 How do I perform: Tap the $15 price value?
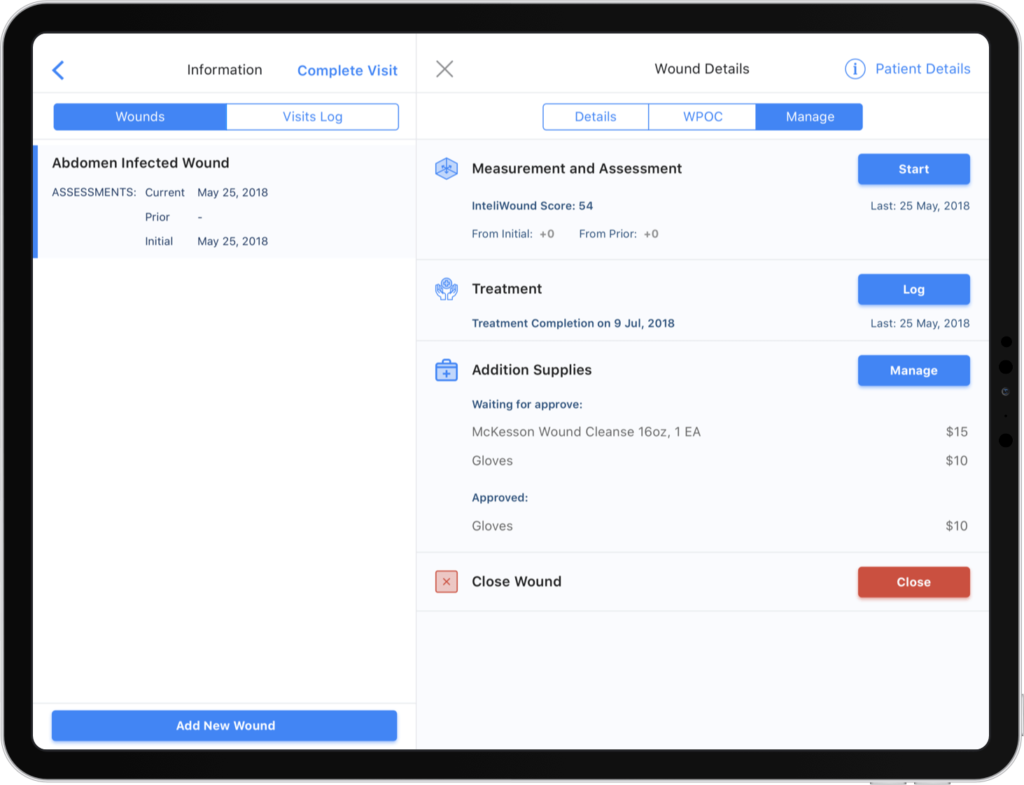click(x=957, y=432)
